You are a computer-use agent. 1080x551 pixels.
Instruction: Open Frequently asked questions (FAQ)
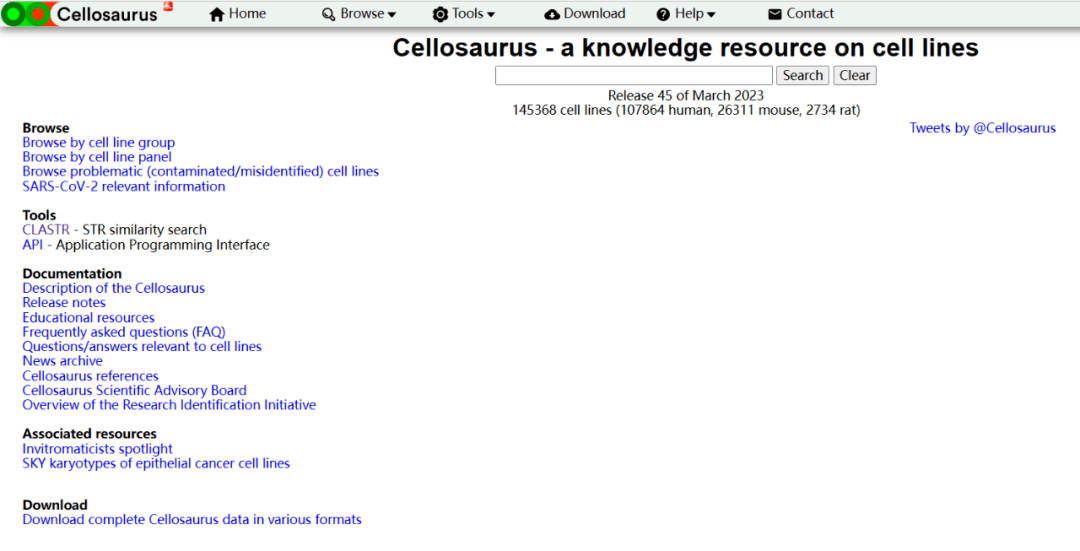coord(124,333)
